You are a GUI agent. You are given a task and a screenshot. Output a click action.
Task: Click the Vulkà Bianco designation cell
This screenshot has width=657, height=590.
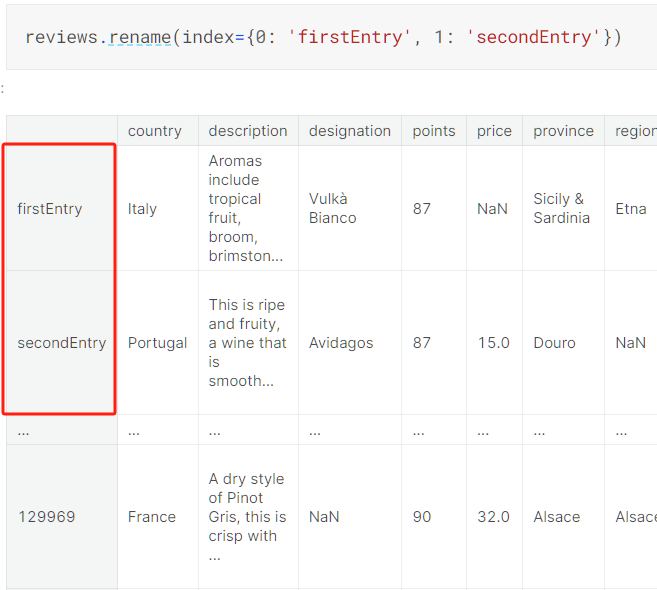[x=332, y=208]
